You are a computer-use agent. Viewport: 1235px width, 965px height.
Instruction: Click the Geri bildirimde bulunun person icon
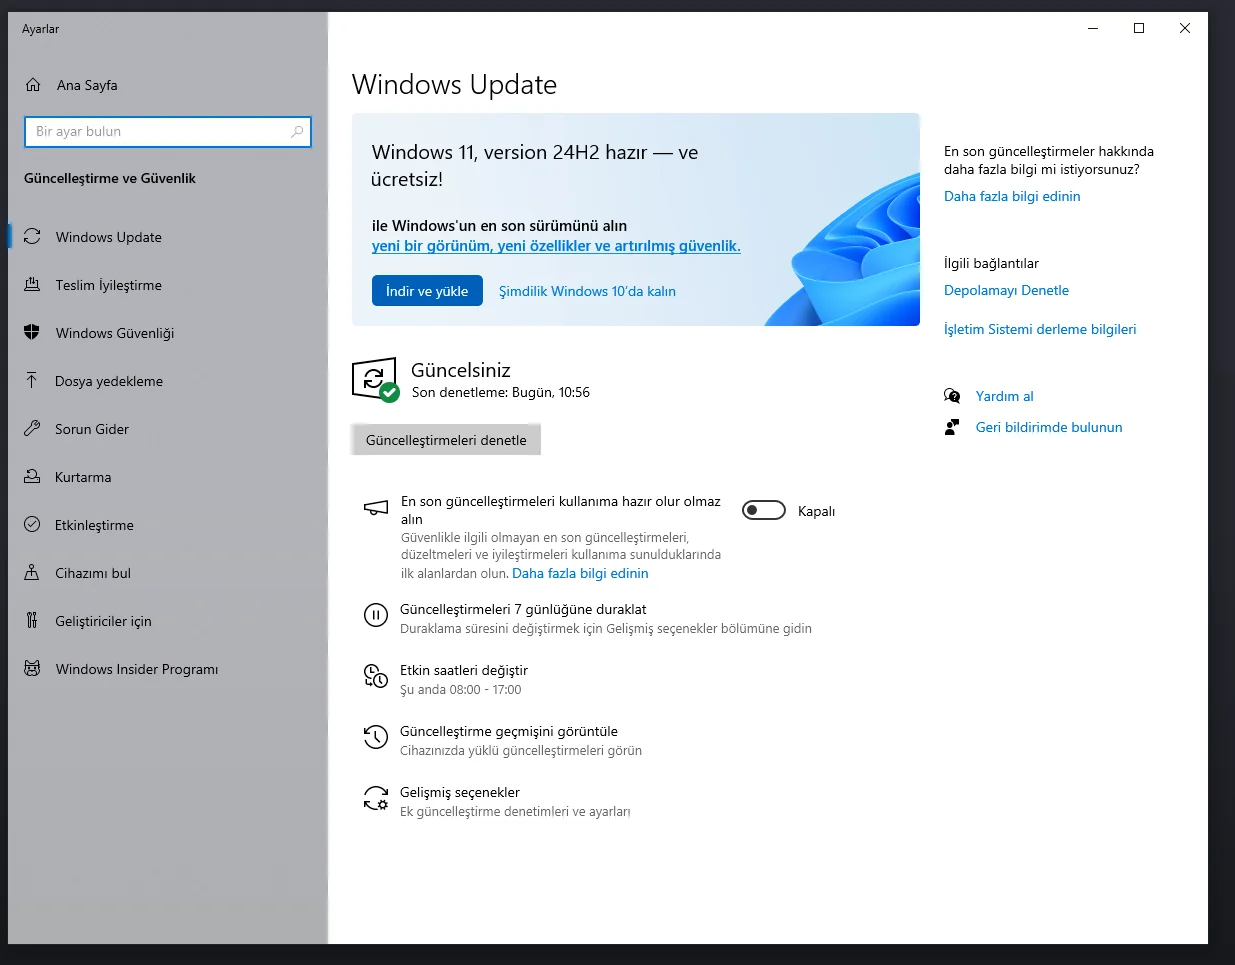(x=952, y=427)
